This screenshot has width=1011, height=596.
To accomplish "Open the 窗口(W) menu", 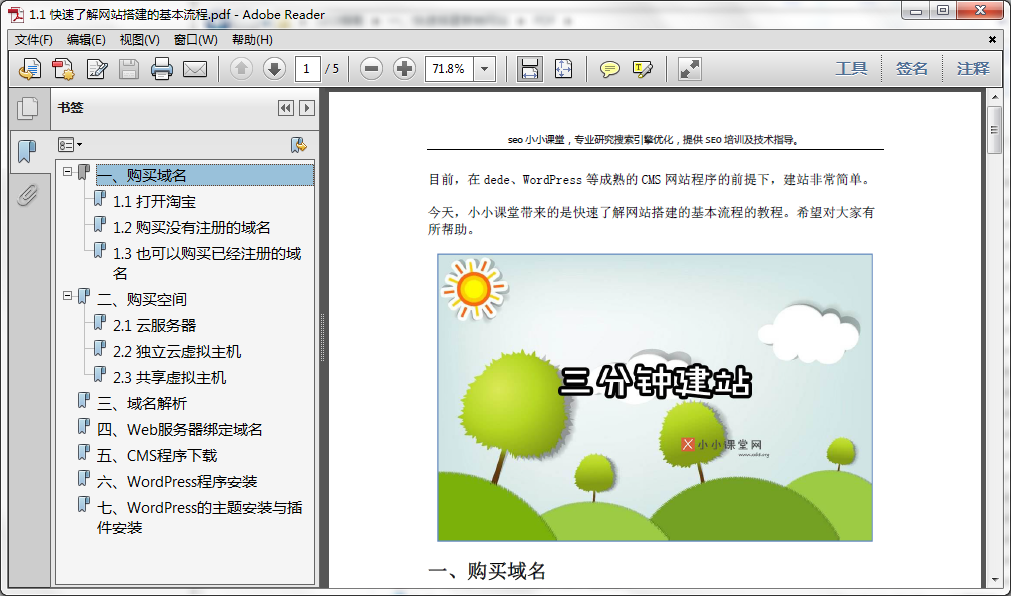I will coord(195,40).
